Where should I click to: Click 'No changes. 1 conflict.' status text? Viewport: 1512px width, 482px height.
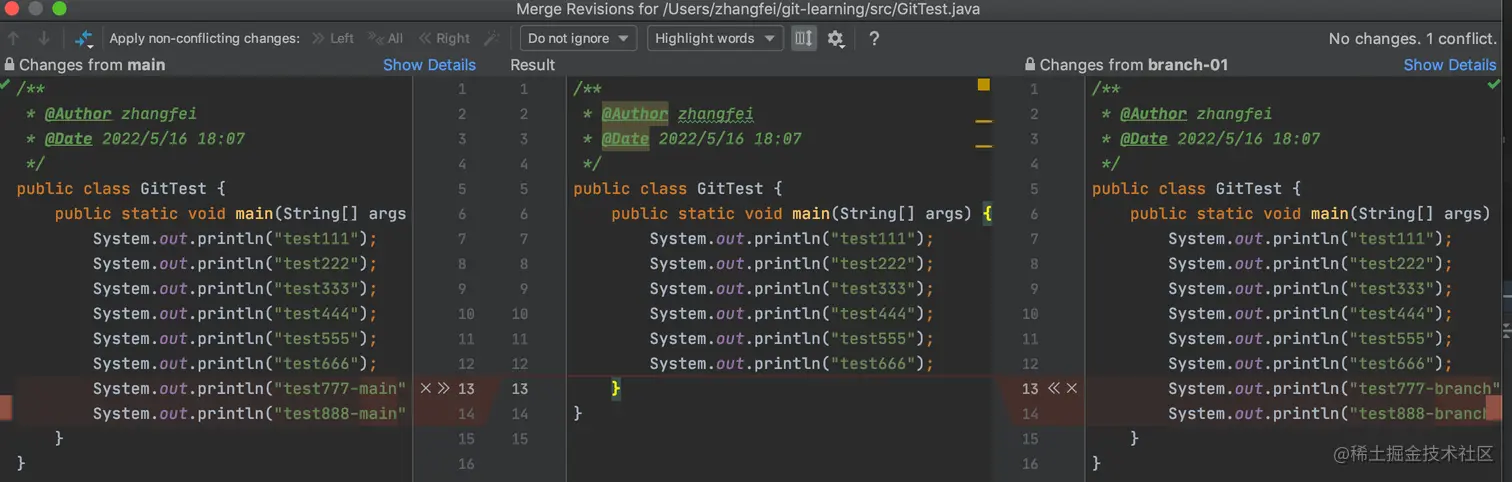[x=1412, y=38]
